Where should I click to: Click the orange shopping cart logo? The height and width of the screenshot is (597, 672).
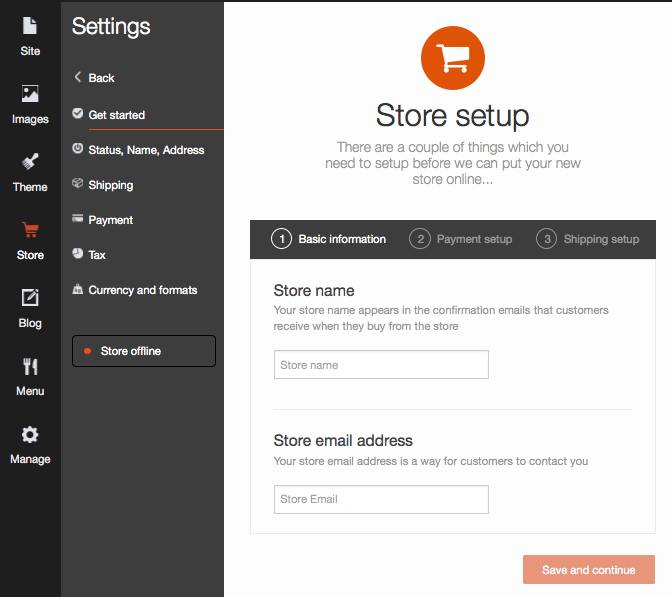453,58
